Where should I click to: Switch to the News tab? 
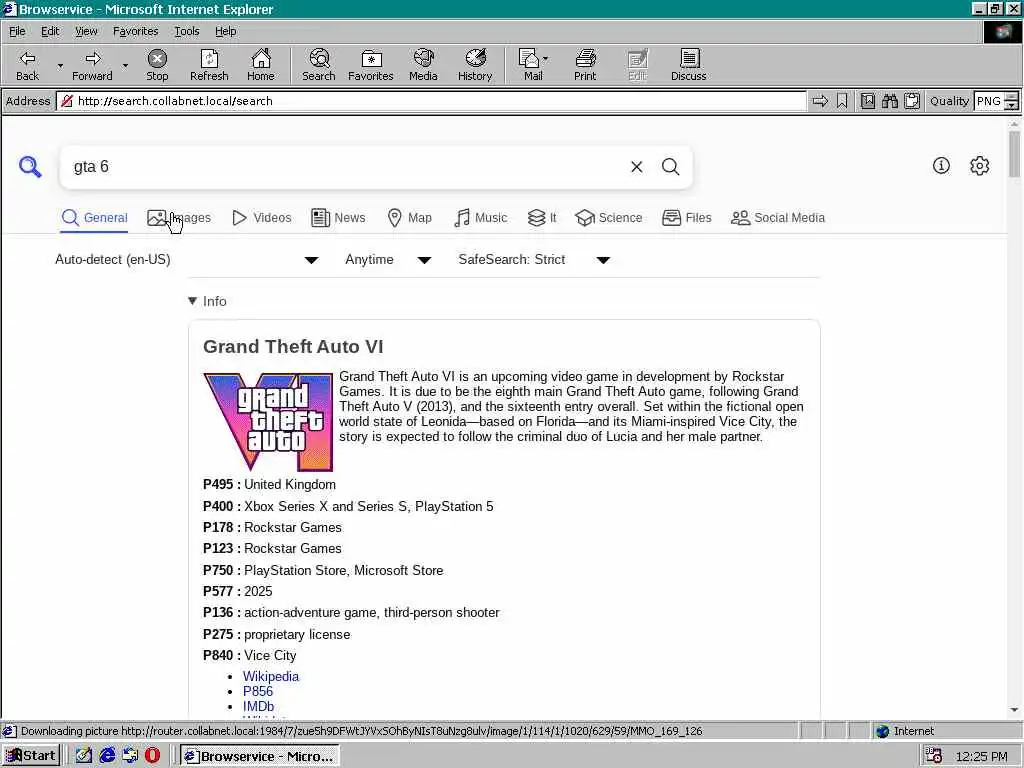338,218
